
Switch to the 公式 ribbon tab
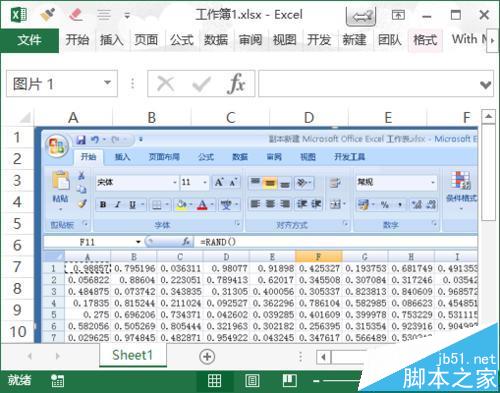click(182, 40)
